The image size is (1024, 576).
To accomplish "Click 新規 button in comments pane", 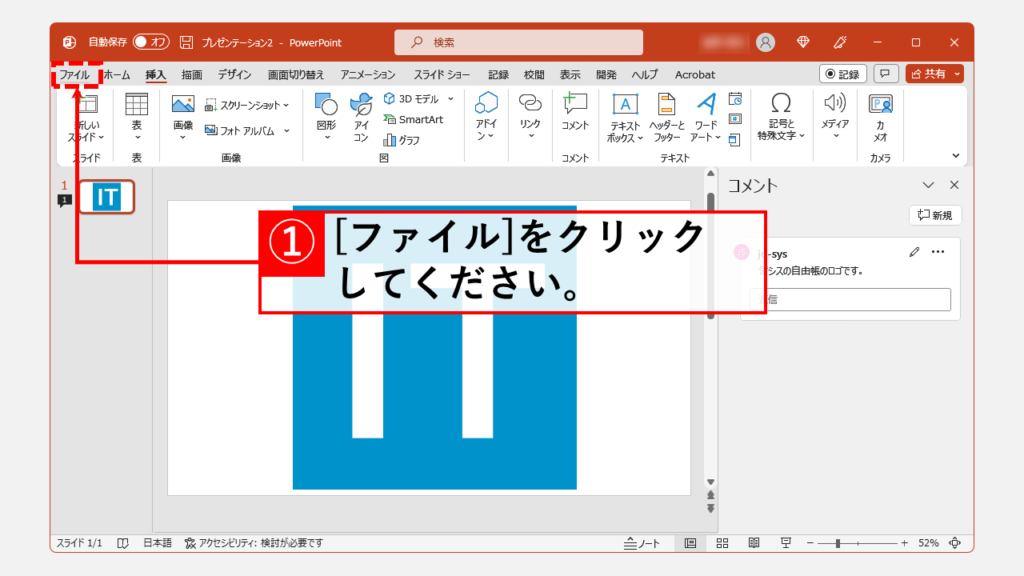I will [x=935, y=215].
